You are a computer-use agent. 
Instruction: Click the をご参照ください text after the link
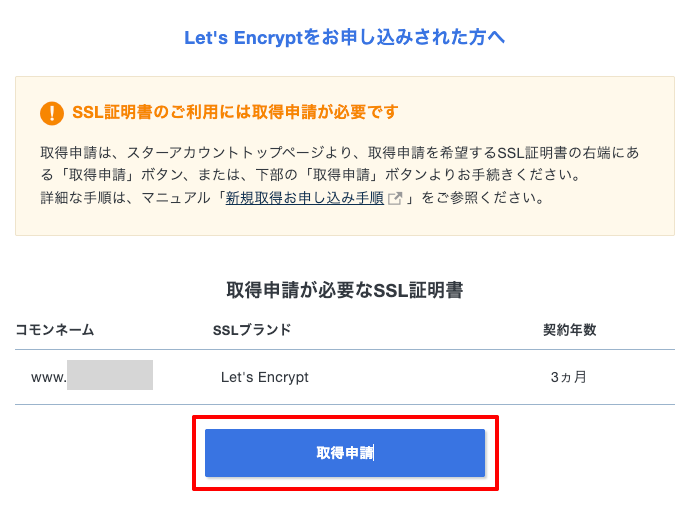coord(481,198)
